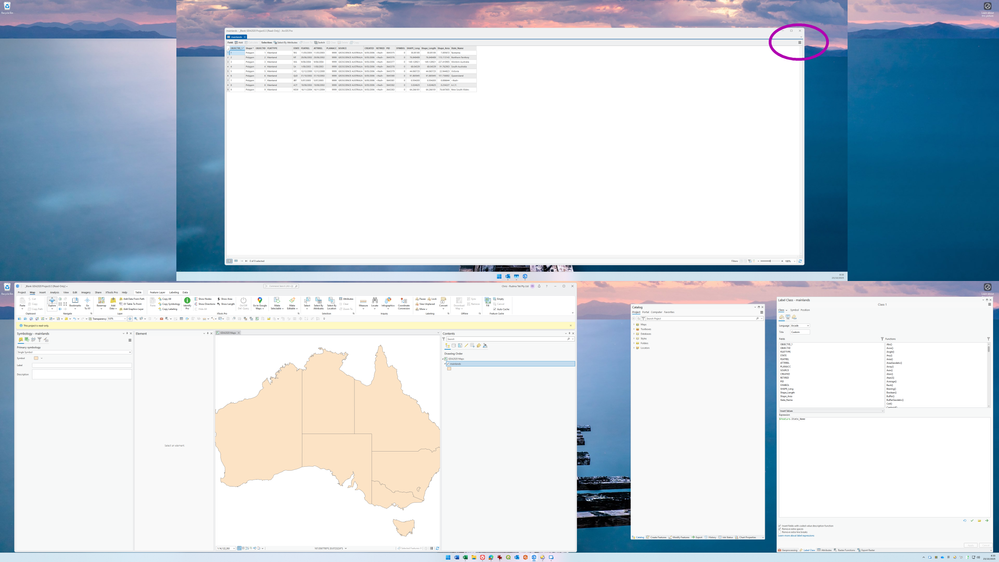The height and width of the screenshot is (562, 999).
Task: Switch to the Insert ribbon tab
Action: tap(42, 292)
